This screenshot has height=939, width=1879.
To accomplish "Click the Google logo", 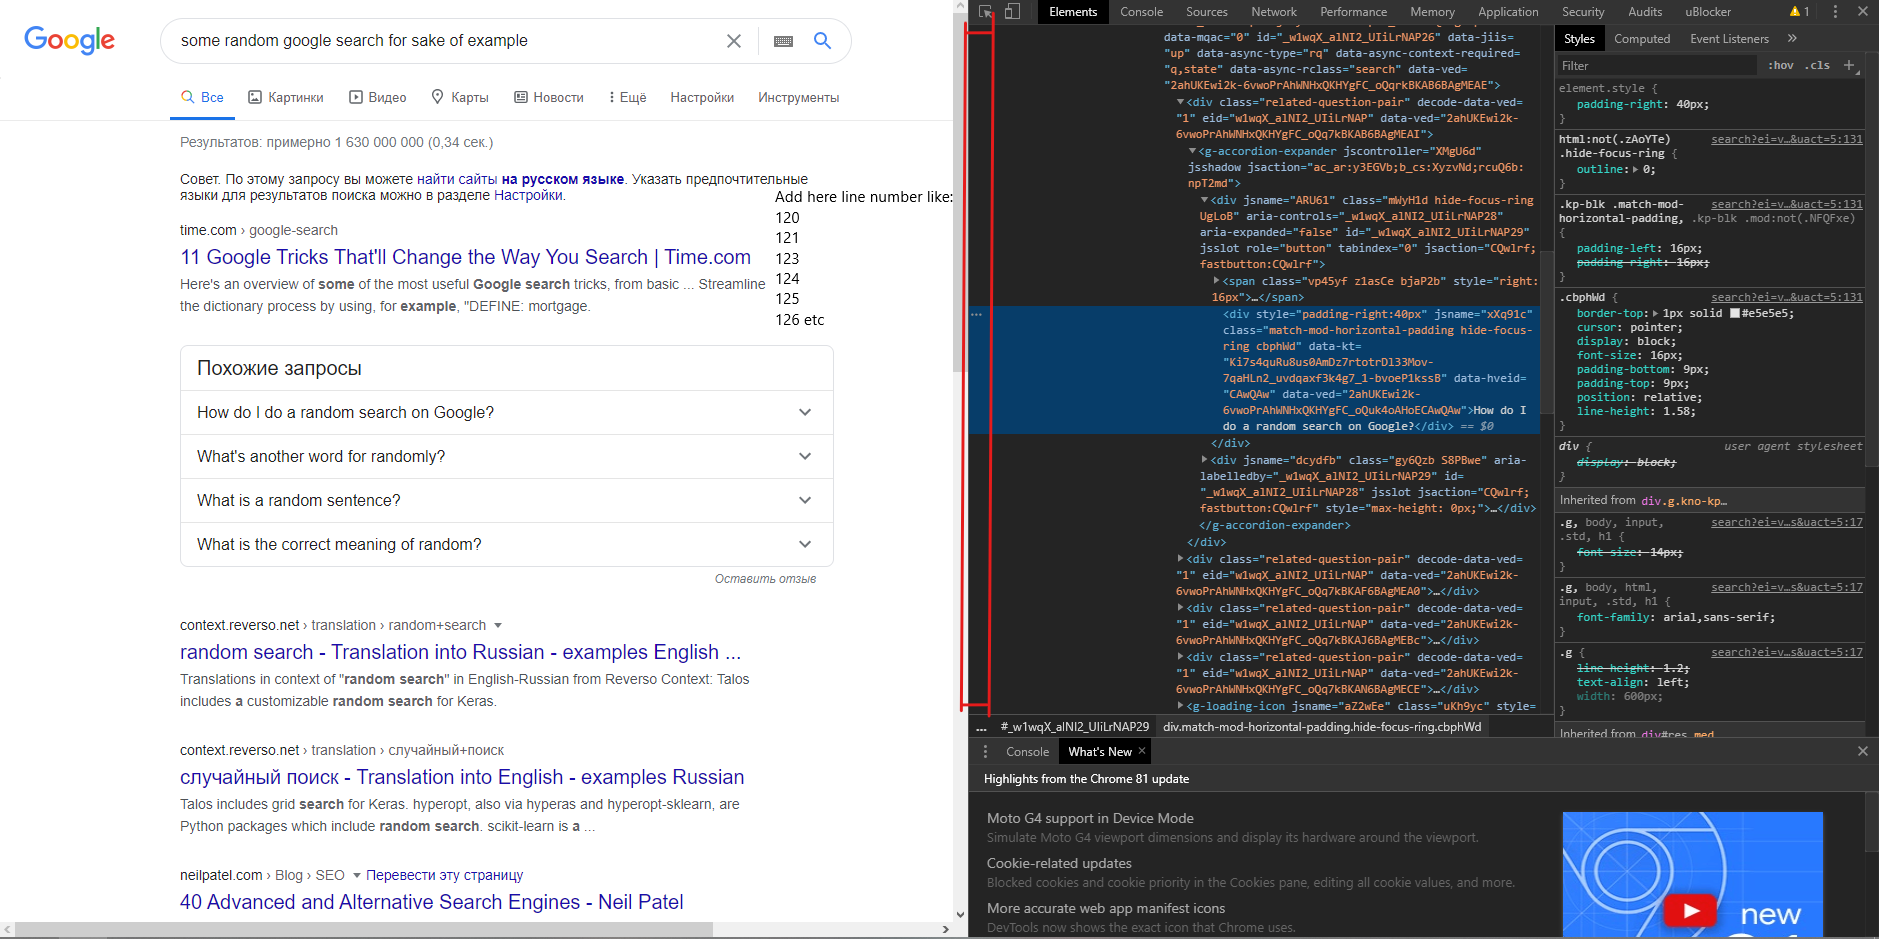I will 69,40.
